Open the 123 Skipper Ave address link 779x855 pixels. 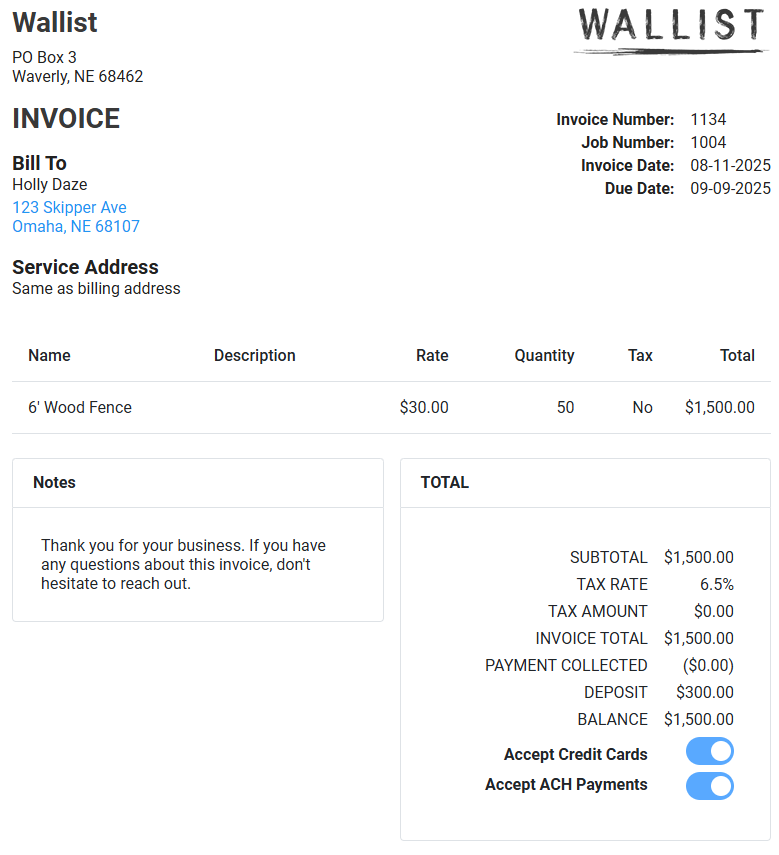coord(69,207)
